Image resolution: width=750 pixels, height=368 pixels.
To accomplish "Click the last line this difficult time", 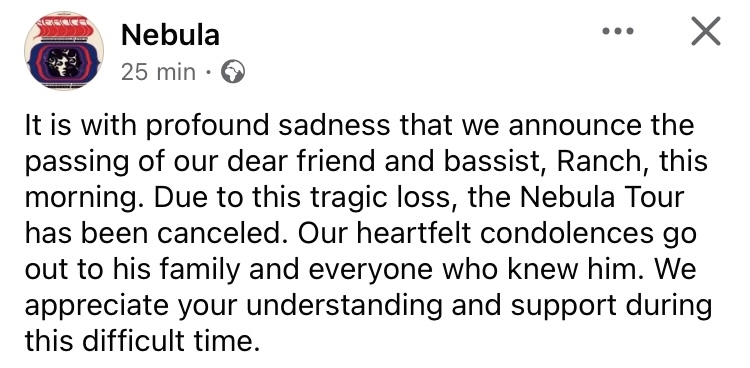I will (x=142, y=341).
